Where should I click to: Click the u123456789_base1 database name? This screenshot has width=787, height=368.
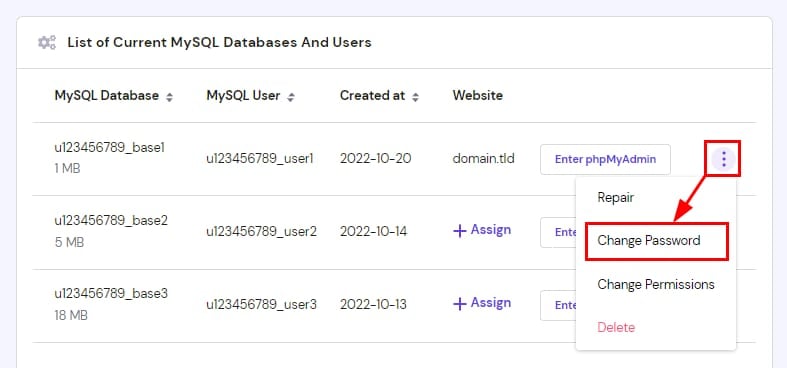[x=109, y=148]
